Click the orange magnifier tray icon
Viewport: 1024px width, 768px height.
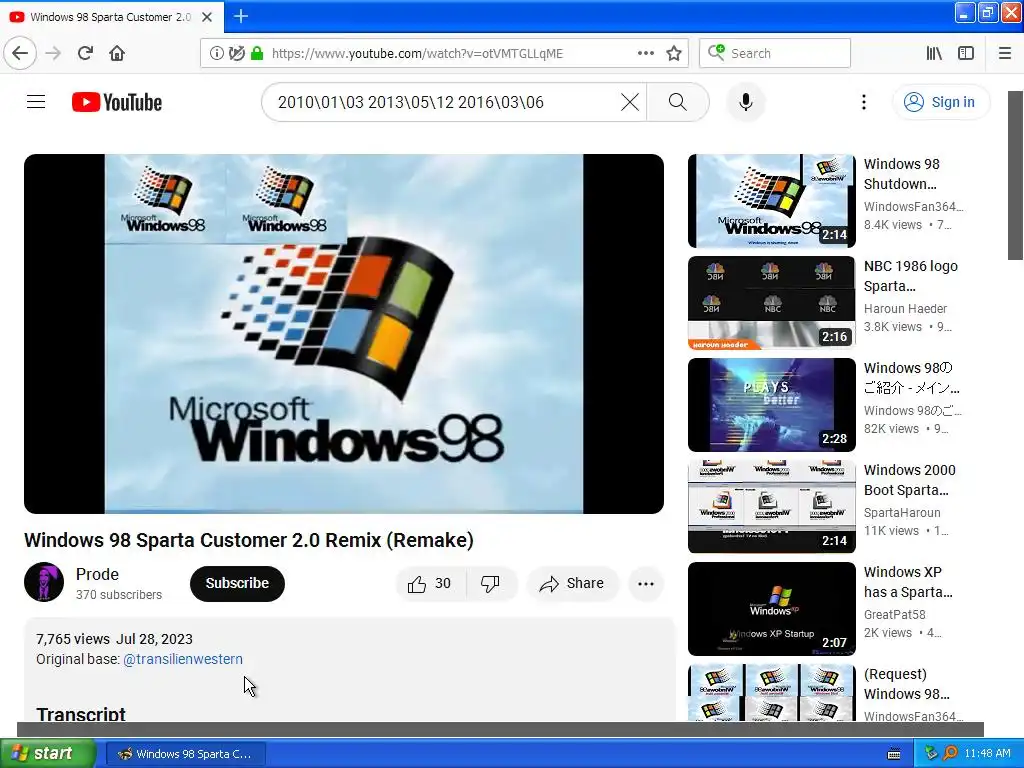click(950, 754)
